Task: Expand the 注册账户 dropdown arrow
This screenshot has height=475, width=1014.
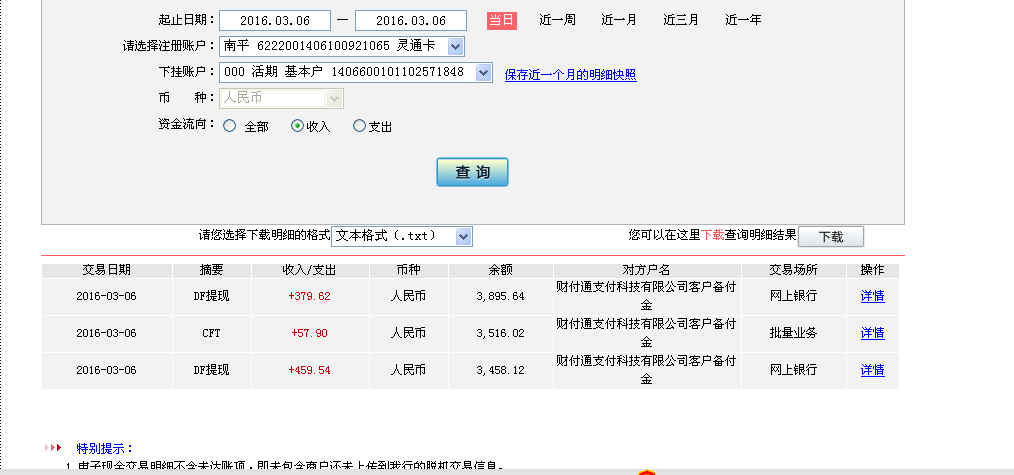Action: [455, 46]
